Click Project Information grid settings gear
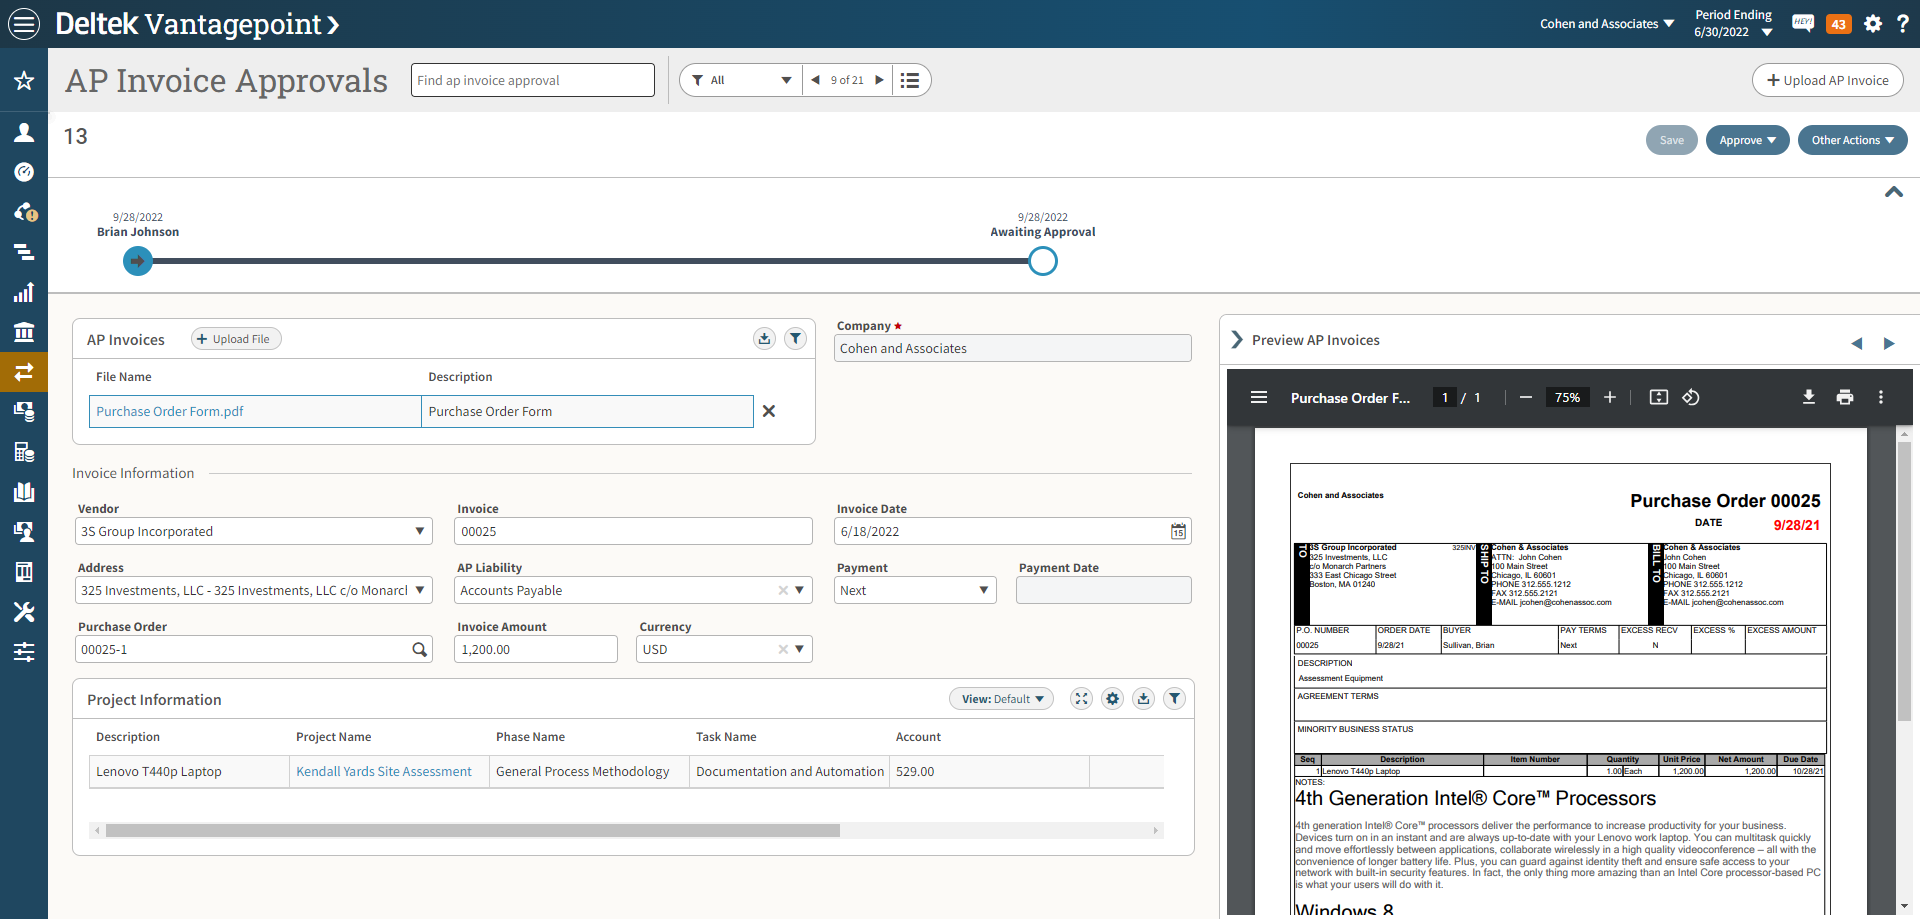The image size is (1920, 919). pos(1112,699)
